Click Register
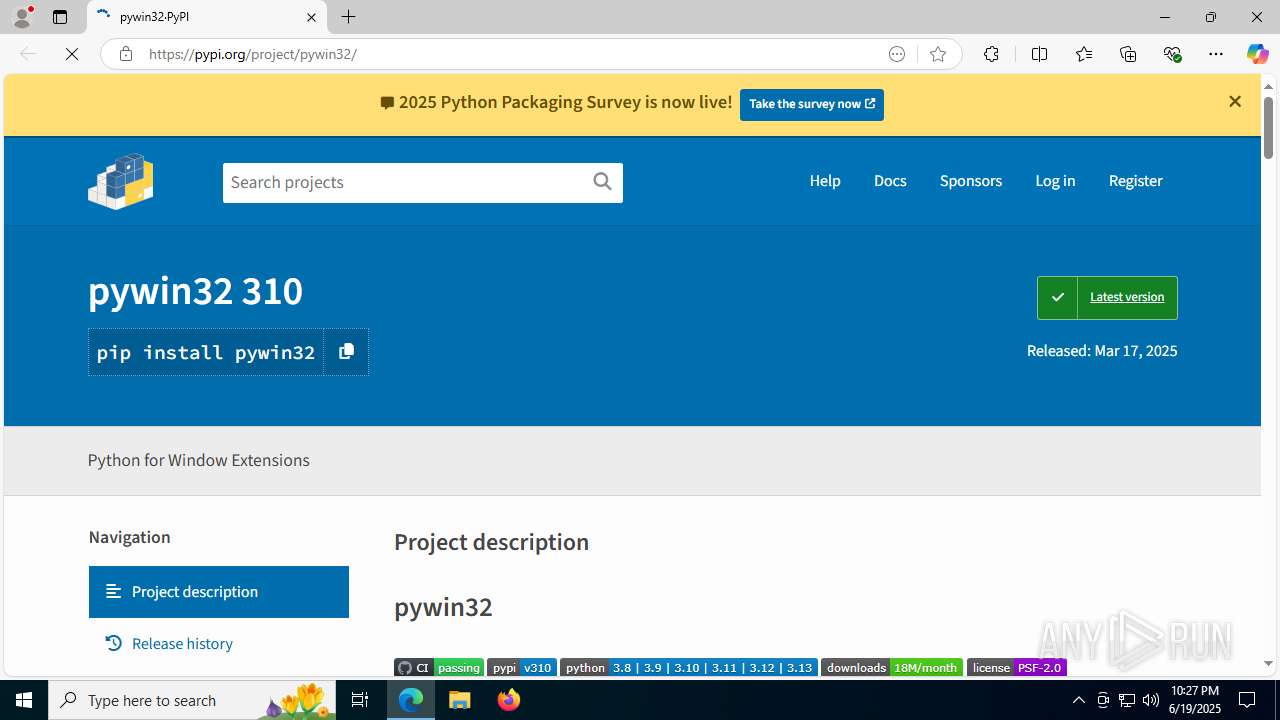 pos(1135,181)
